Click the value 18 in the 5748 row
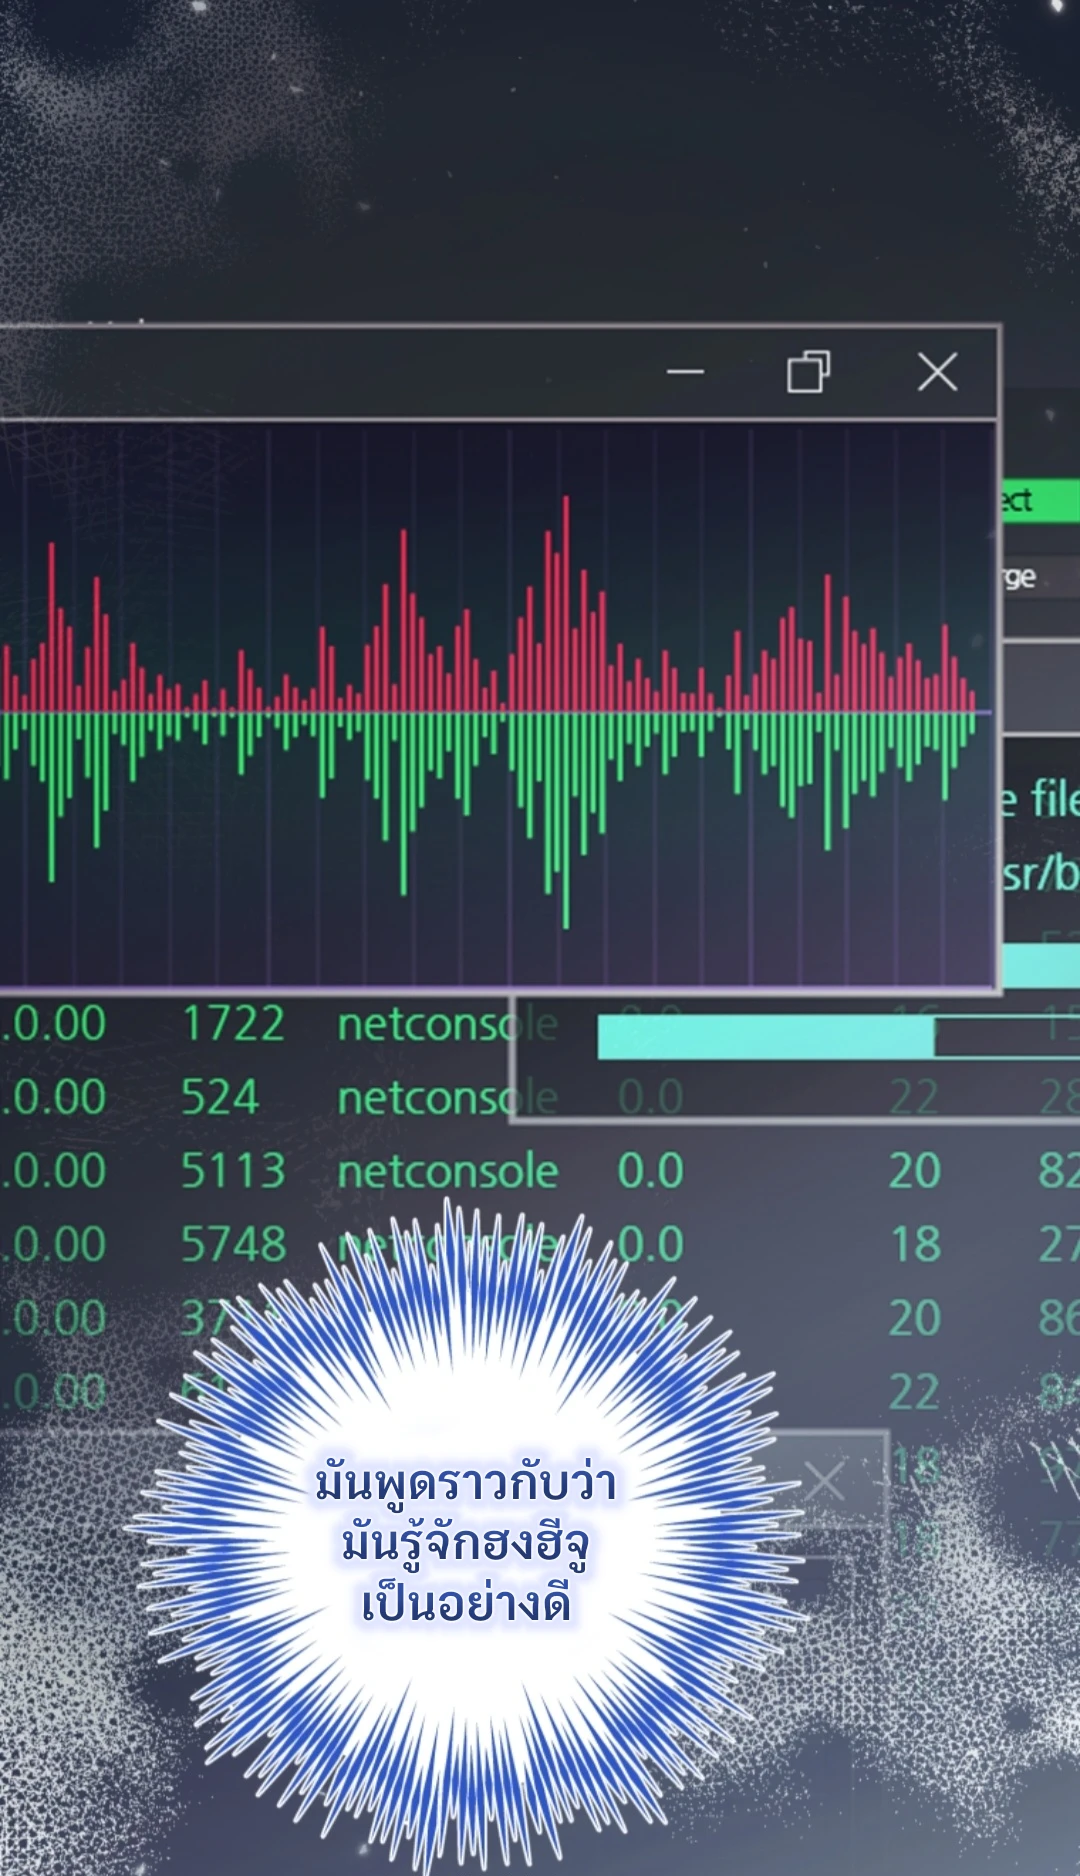The image size is (1080, 1876). click(915, 1245)
